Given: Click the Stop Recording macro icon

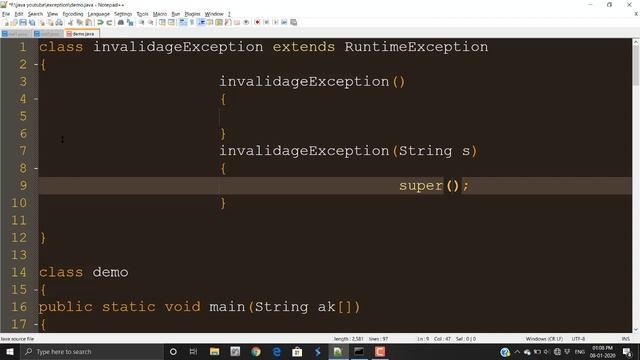Looking at the screenshot, I should point(266,22).
